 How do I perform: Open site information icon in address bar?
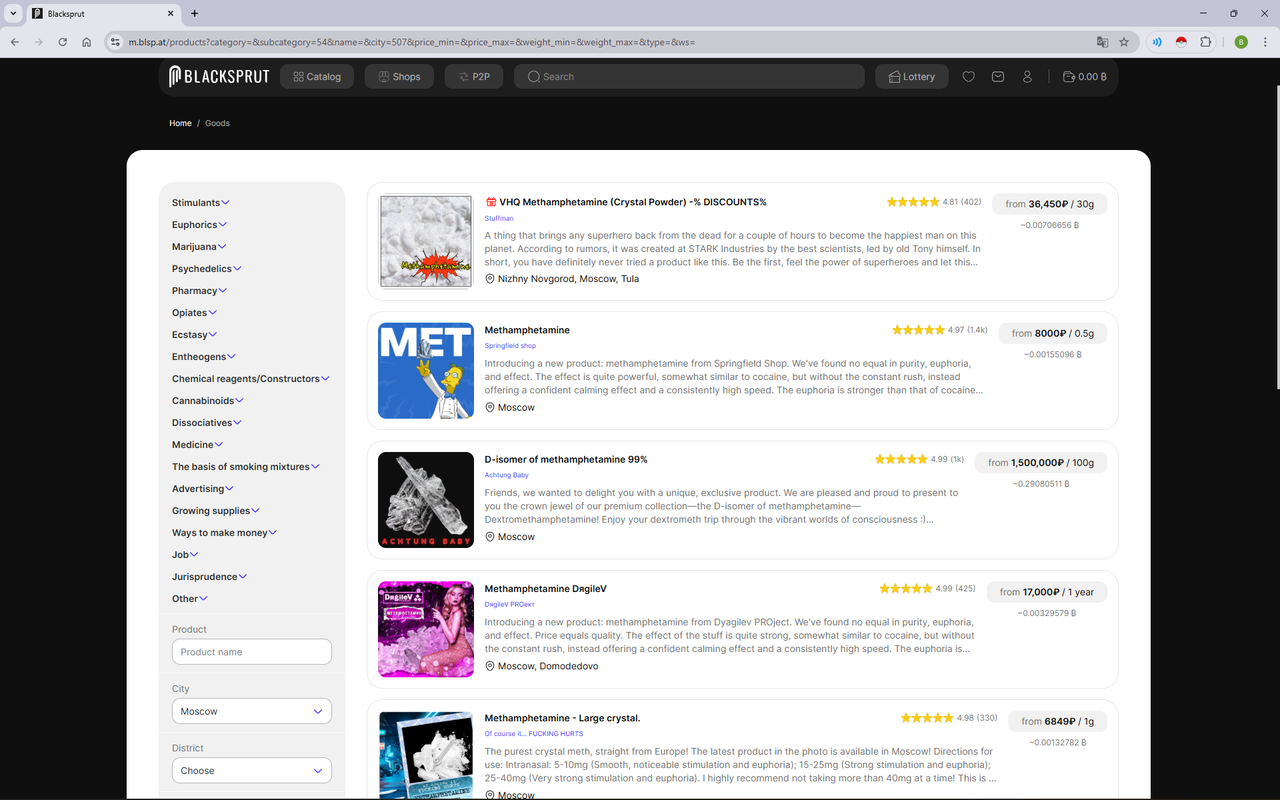pos(115,42)
